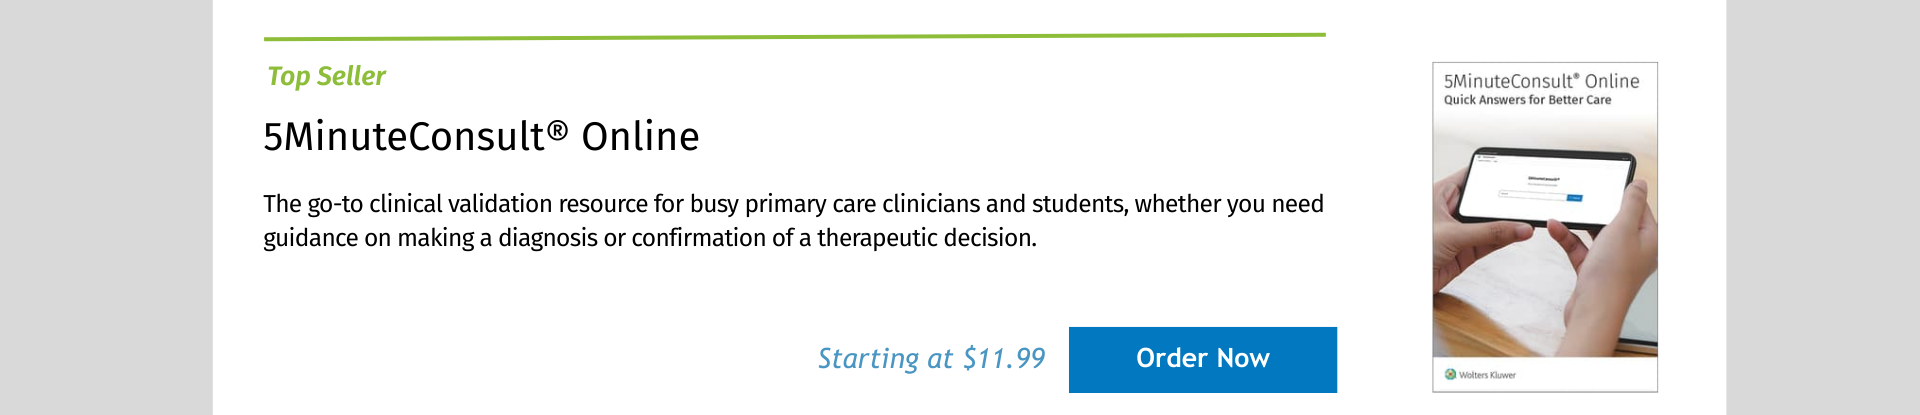Click the Wolters Kluwer name on cover
The image size is (1920, 415).
point(1487,375)
